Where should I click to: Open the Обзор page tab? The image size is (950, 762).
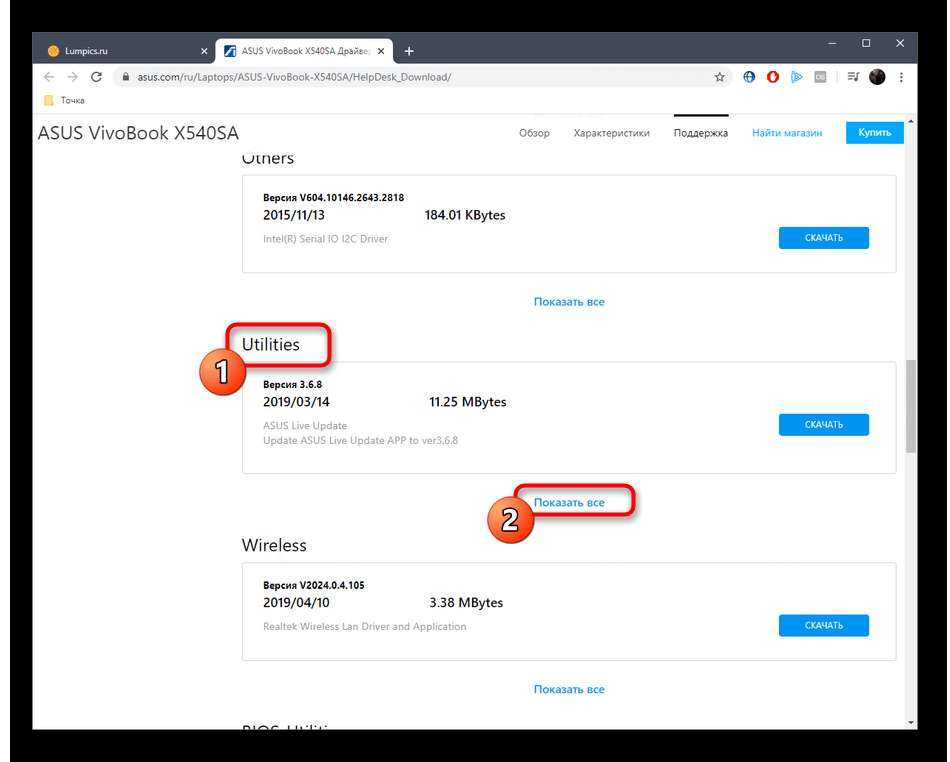(x=534, y=133)
